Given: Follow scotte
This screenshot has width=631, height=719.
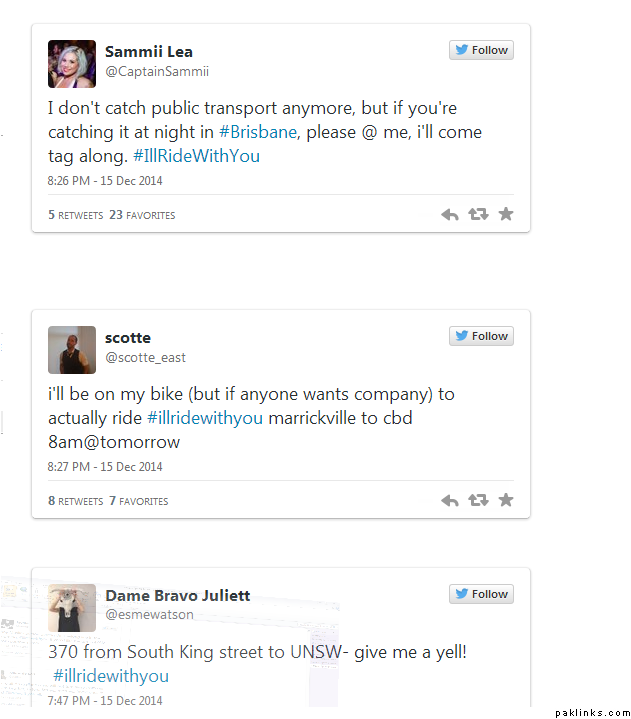Looking at the screenshot, I should click(481, 336).
